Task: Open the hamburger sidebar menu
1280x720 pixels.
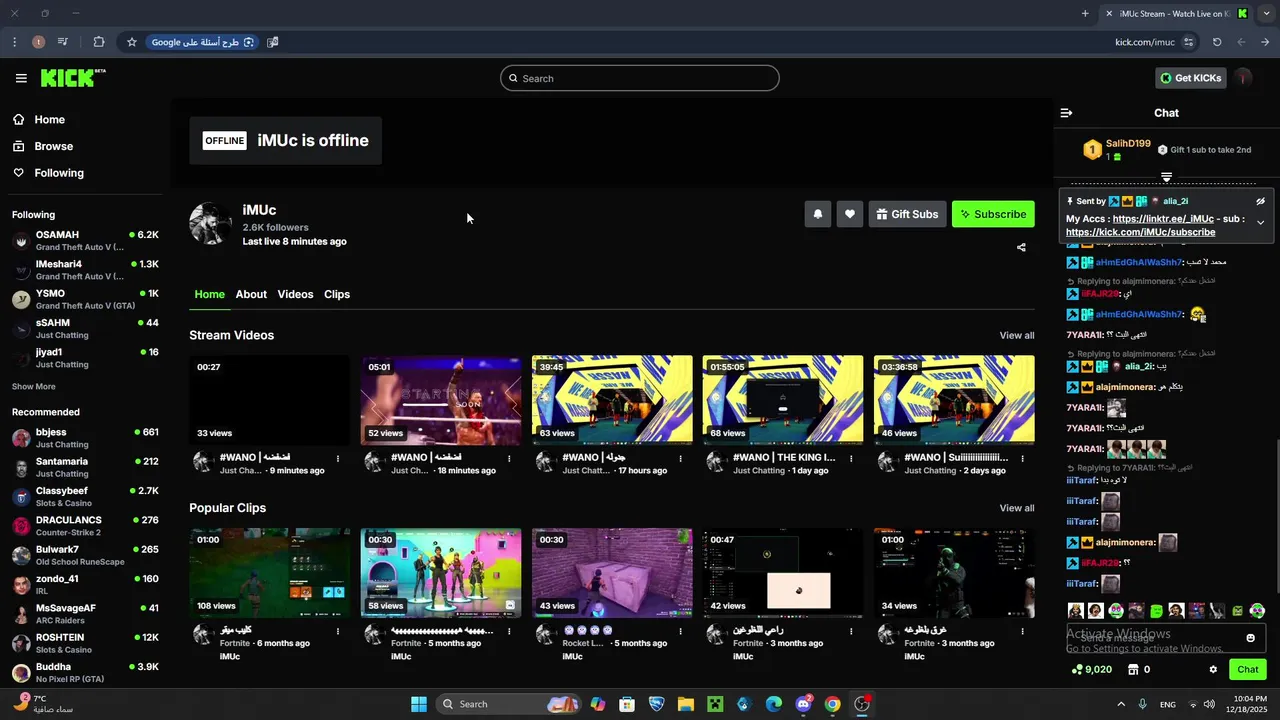Action: pyautogui.click(x=21, y=78)
